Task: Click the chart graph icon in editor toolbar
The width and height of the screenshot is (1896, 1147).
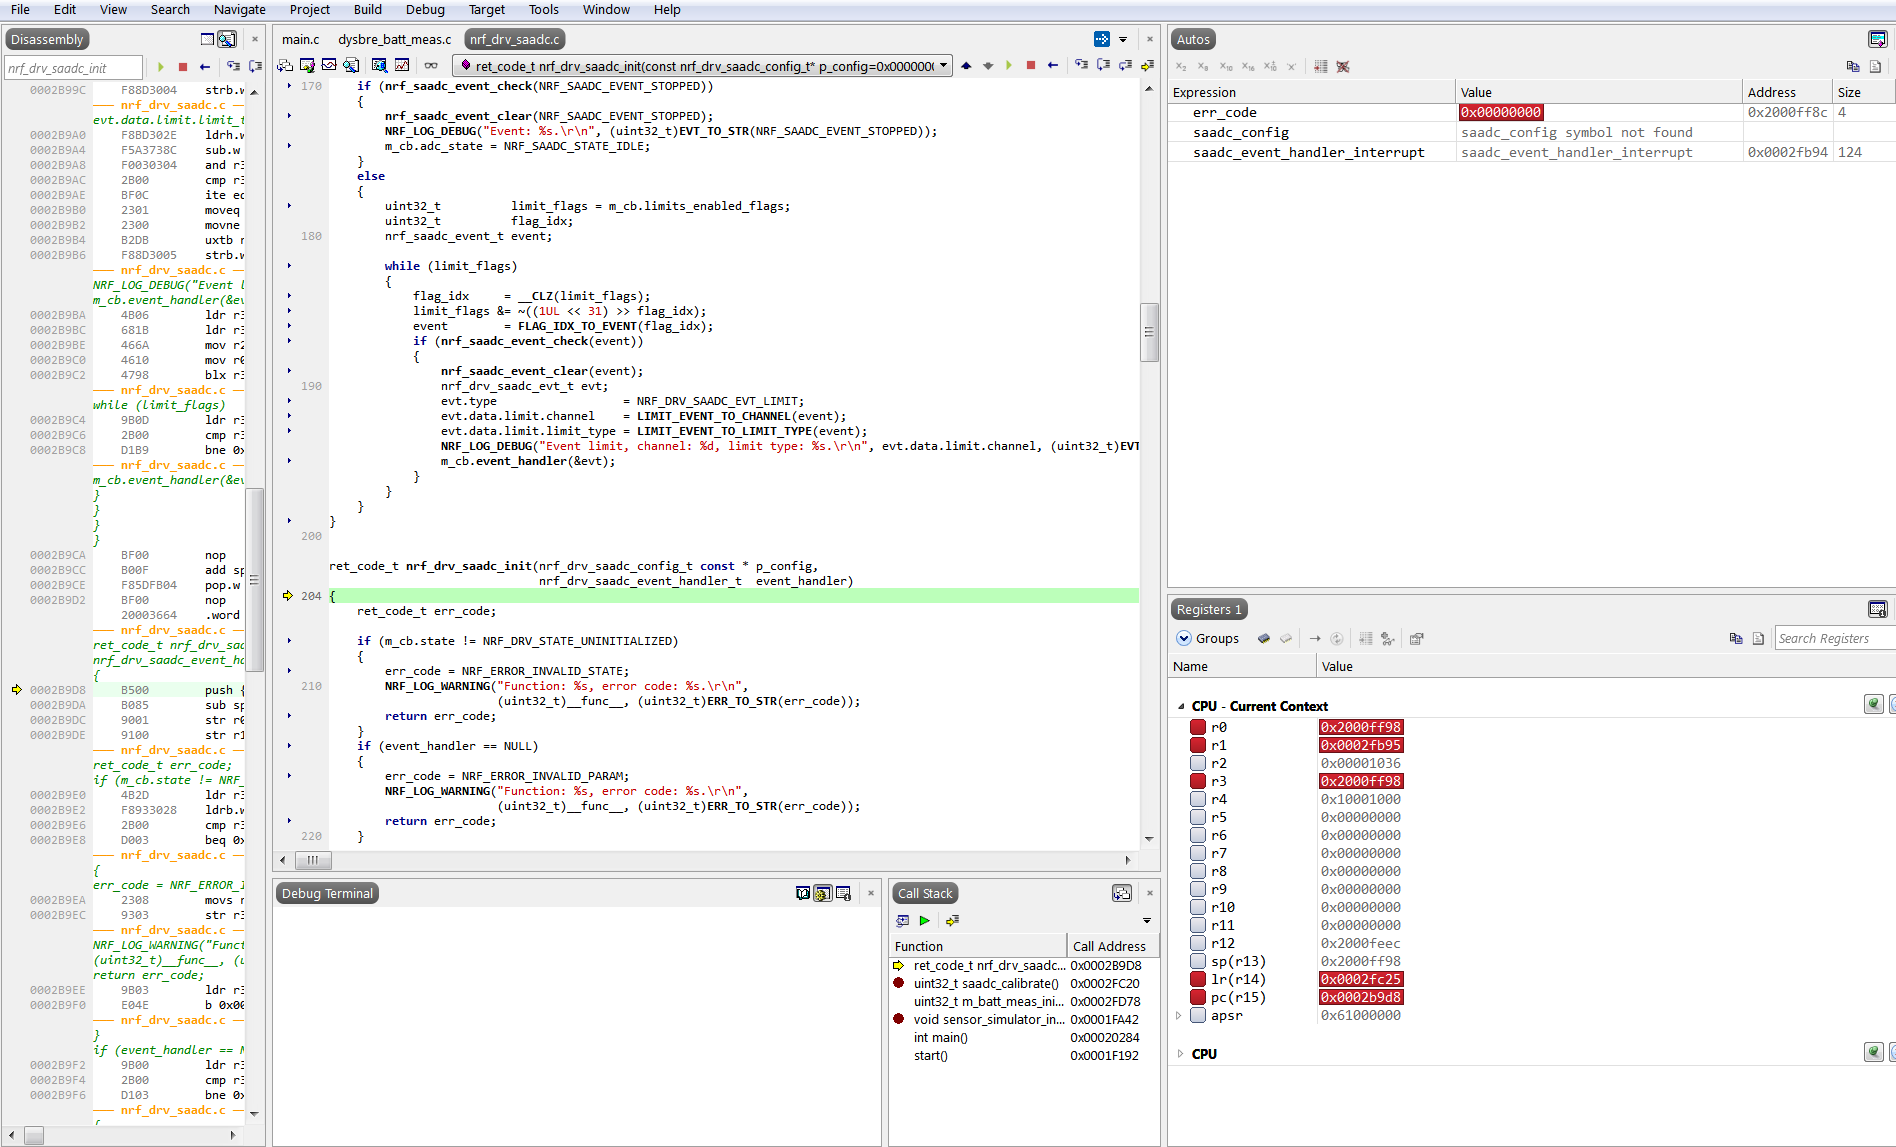Action: pyautogui.click(x=402, y=65)
